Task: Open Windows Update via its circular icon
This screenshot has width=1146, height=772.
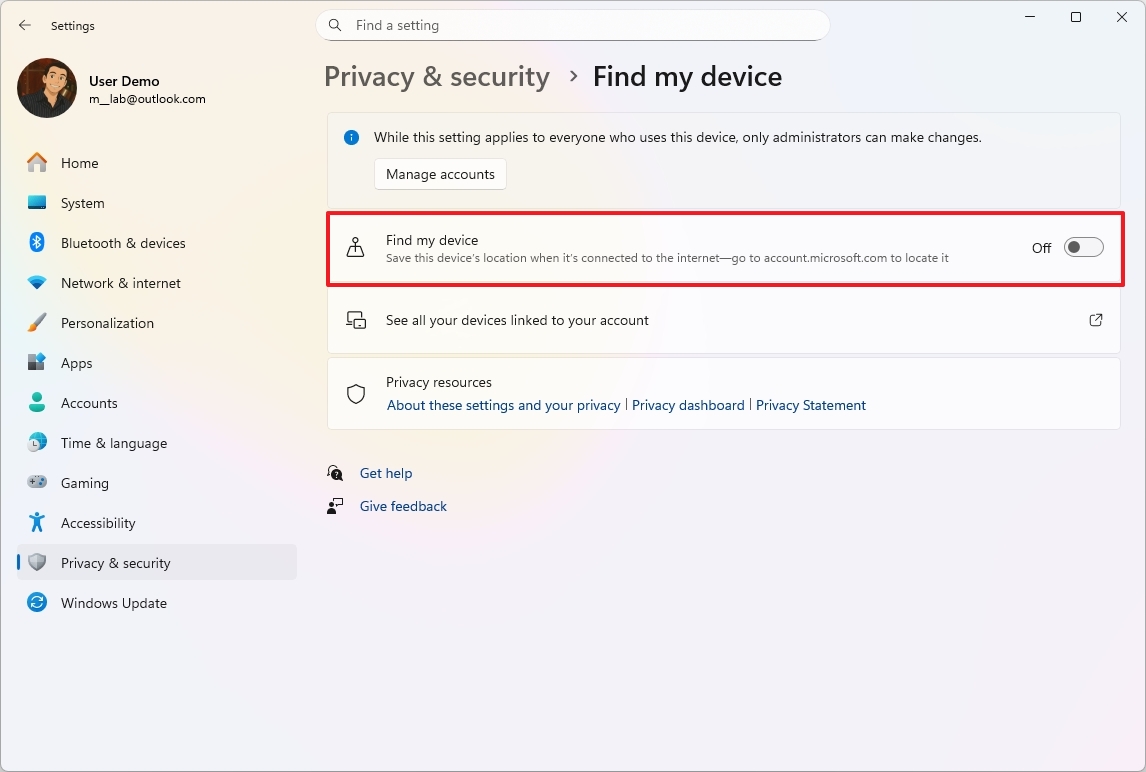Action: click(35, 603)
